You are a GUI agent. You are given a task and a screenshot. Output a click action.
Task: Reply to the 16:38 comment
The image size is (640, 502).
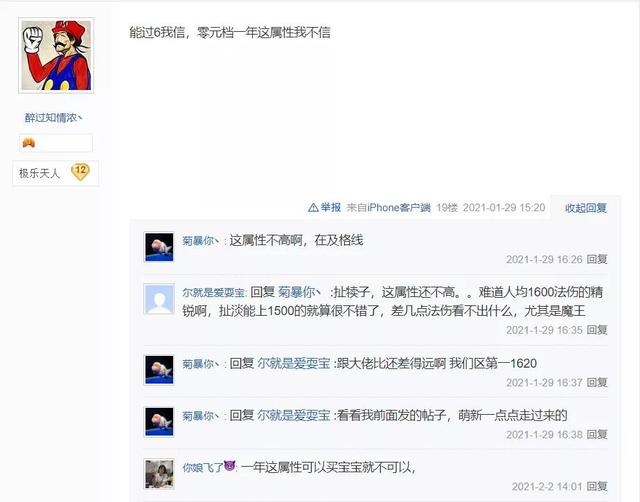point(597,434)
